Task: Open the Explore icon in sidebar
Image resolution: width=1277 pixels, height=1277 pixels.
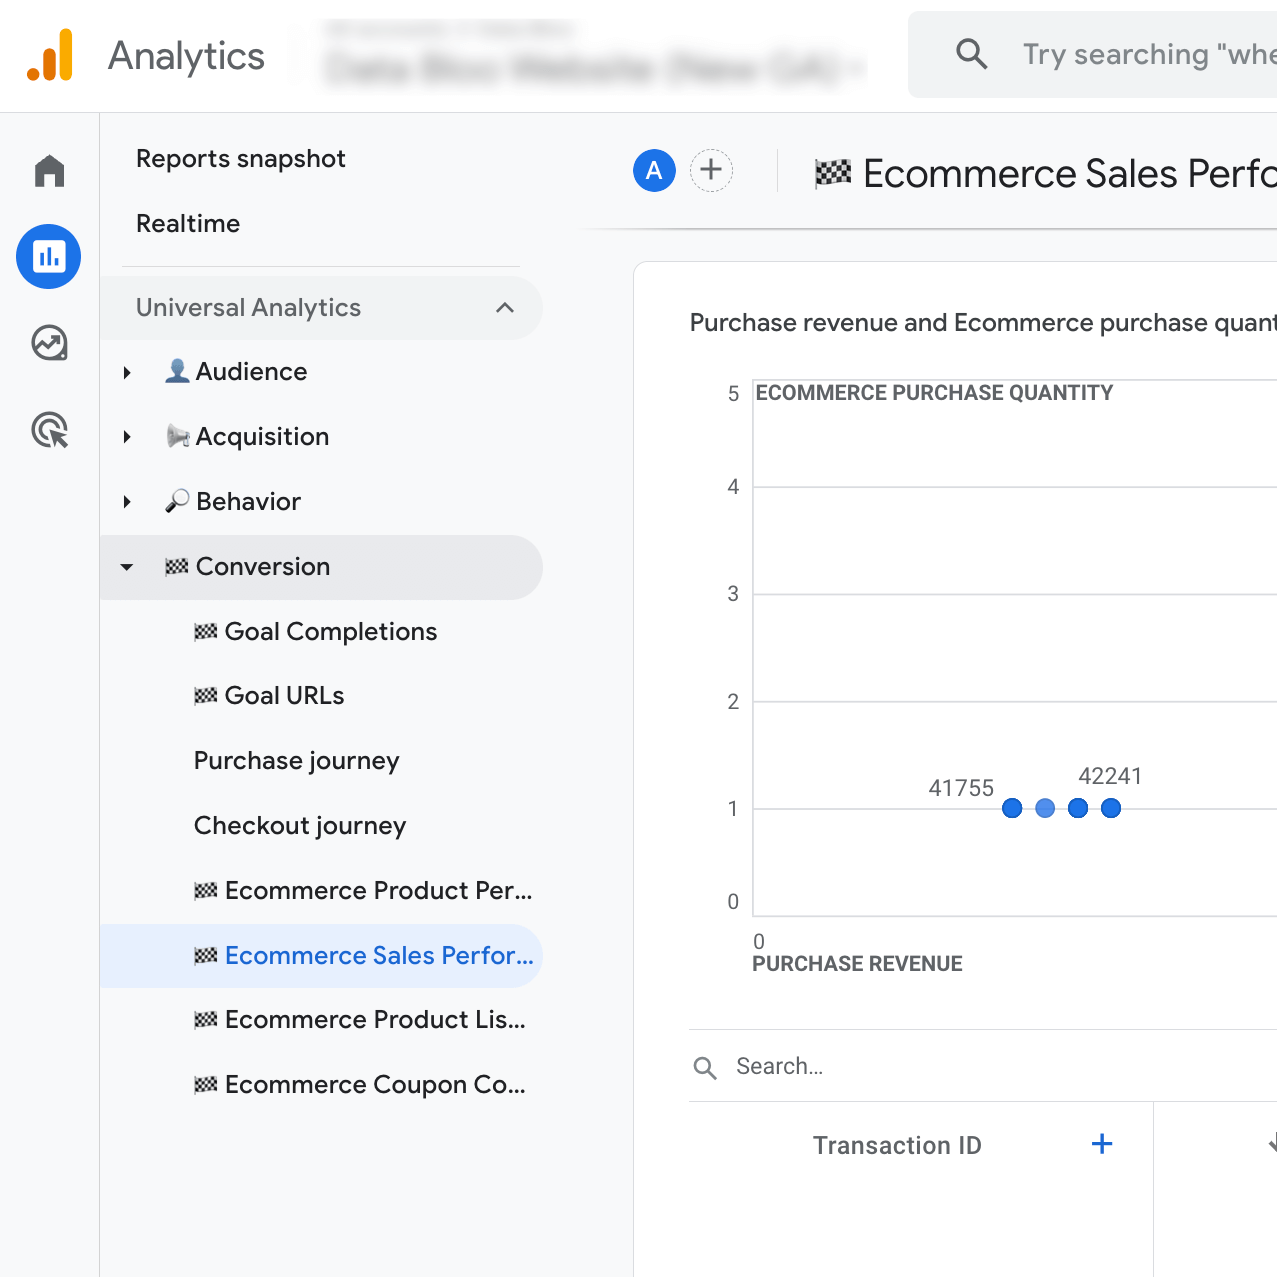Action: click(49, 343)
